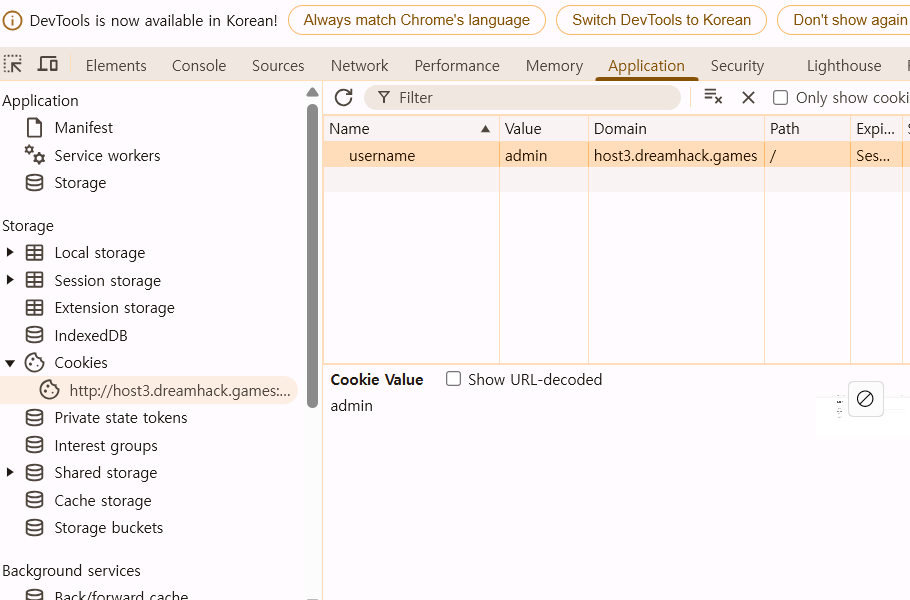This screenshot has height=600, width=910.
Task: Click the Expi... column header
Action: pos(876,129)
